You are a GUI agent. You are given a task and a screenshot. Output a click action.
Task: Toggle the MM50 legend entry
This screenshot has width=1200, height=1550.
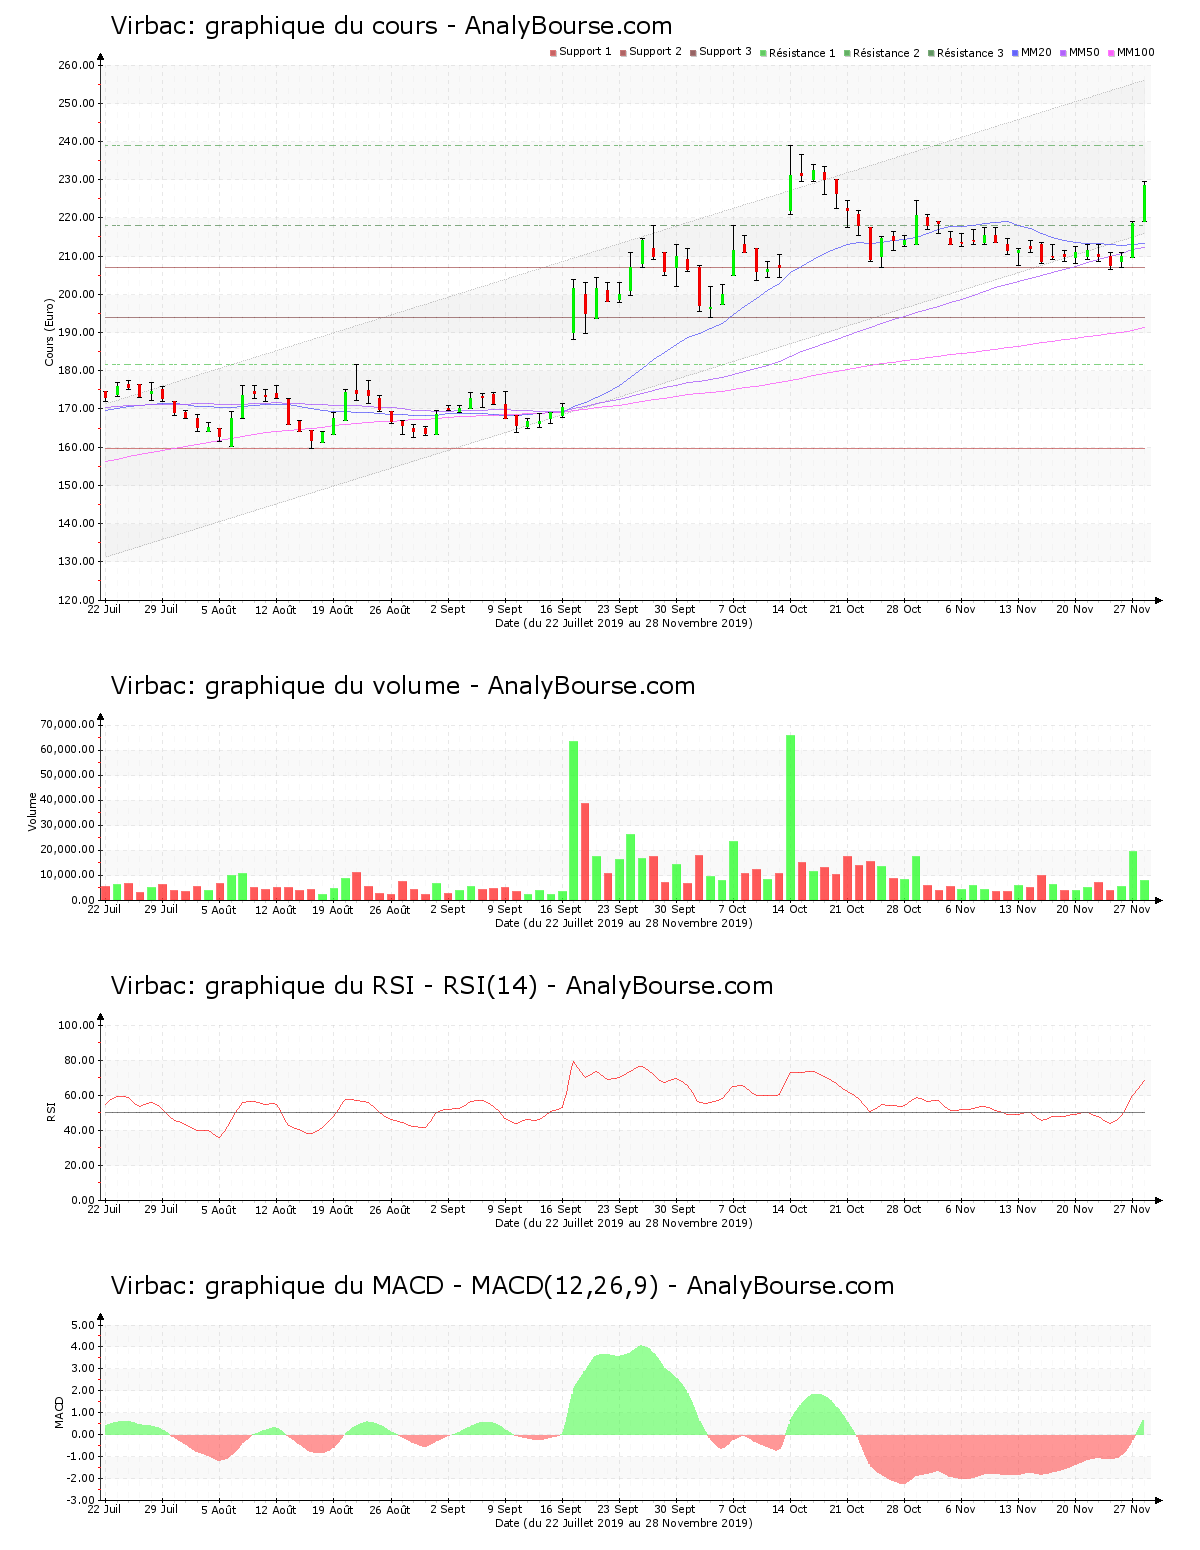point(1079,52)
